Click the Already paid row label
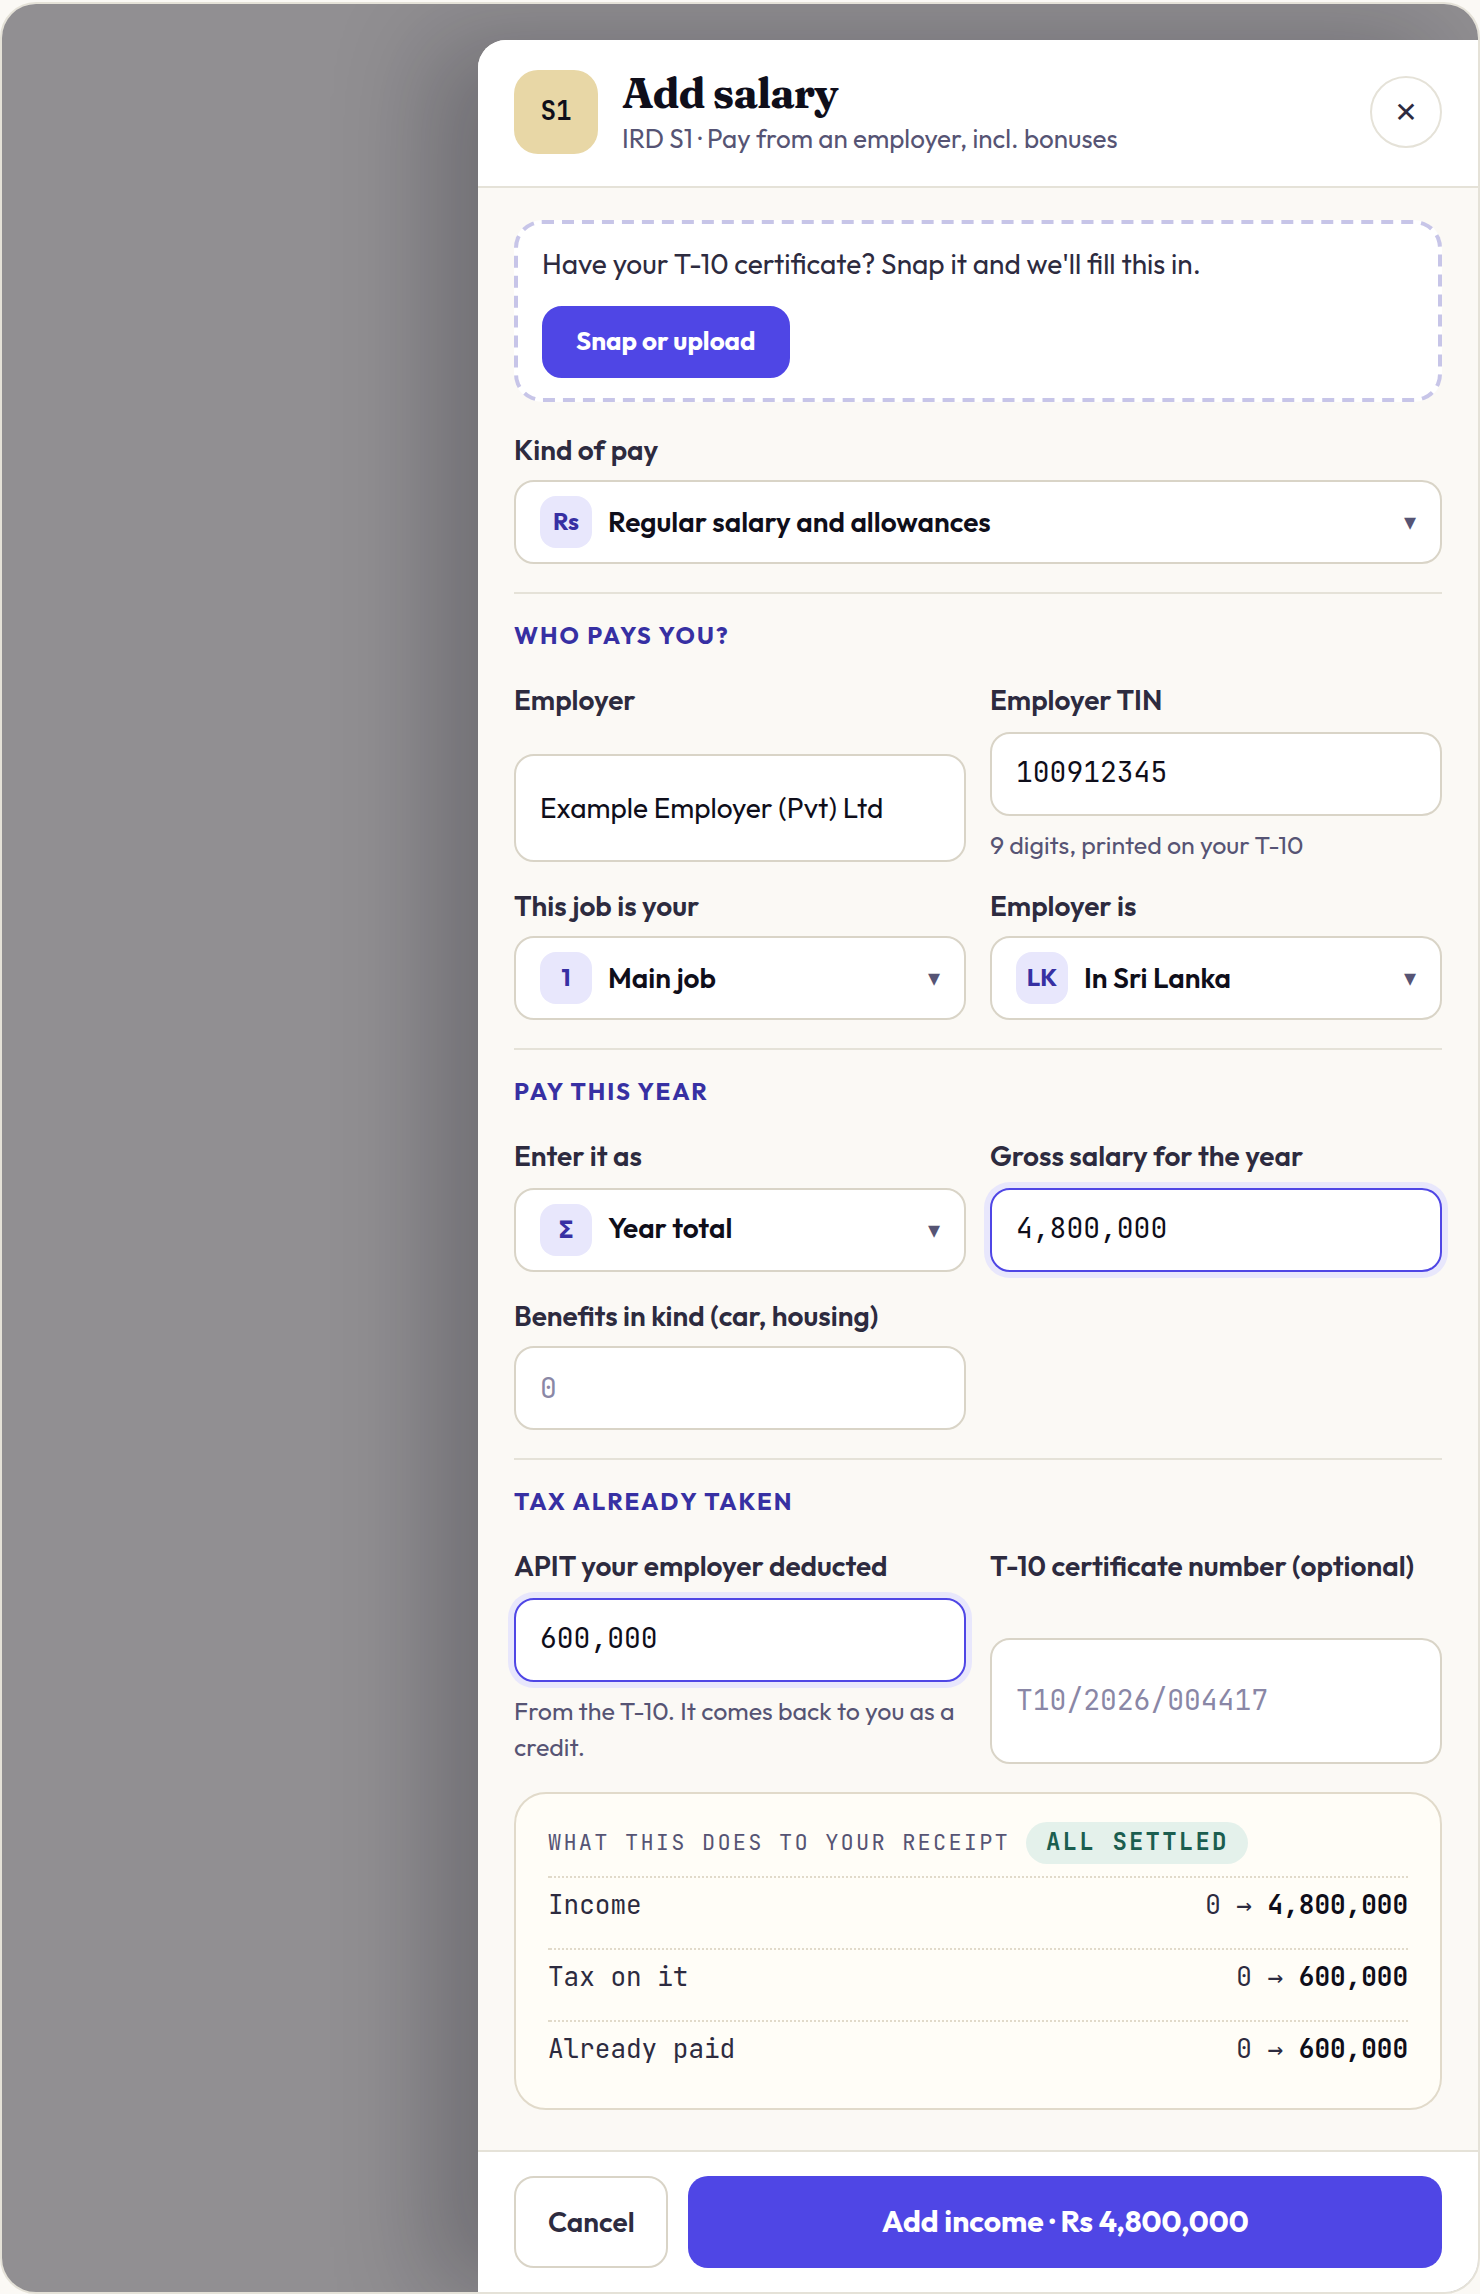1480x2294 pixels. [641, 2049]
